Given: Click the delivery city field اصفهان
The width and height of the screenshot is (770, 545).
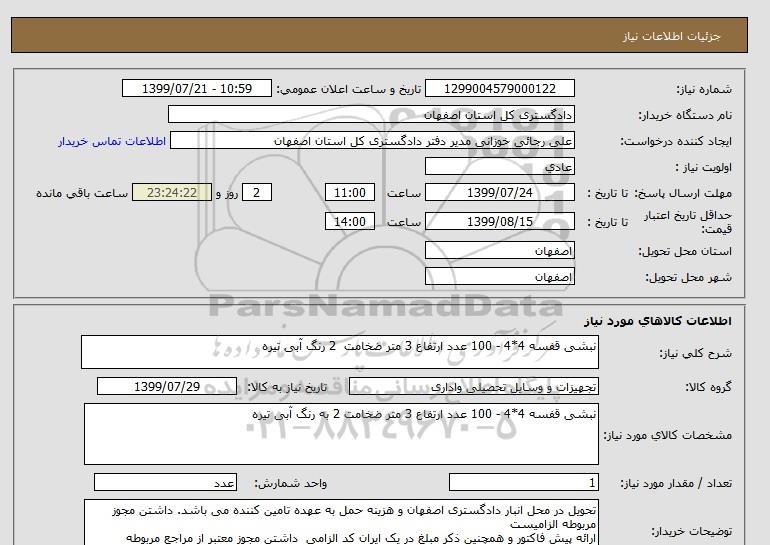Looking at the screenshot, I should 499,277.
